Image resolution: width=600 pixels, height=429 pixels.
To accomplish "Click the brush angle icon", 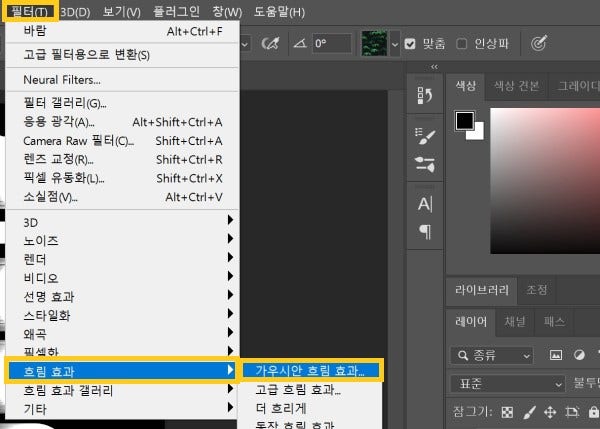I will click(x=300, y=44).
